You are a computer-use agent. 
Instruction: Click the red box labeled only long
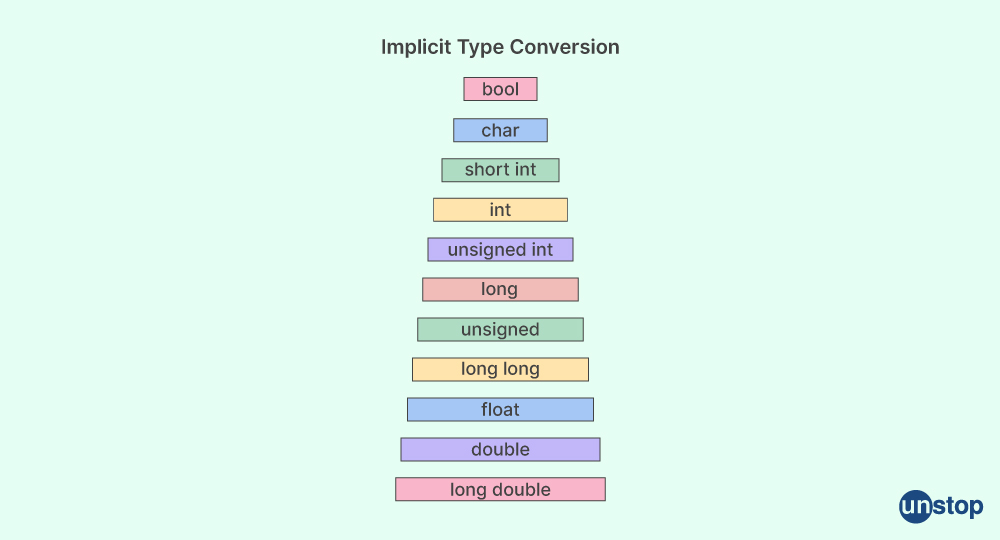[x=501, y=289]
